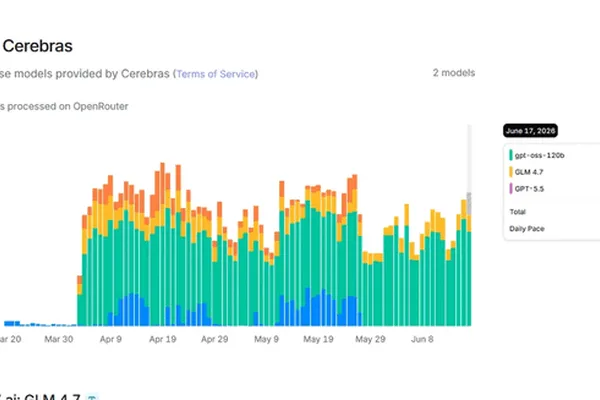Click the May 29 axis label
Screen dimensions: 600x400
pos(370,339)
